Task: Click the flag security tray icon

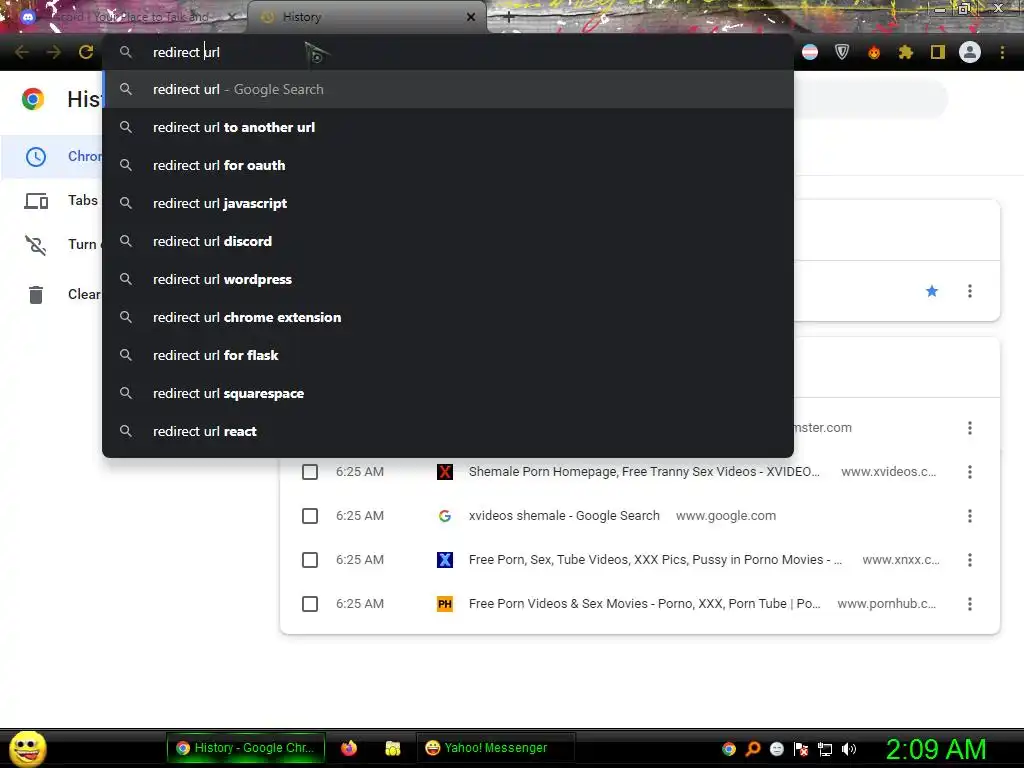Action: click(x=801, y=749)
